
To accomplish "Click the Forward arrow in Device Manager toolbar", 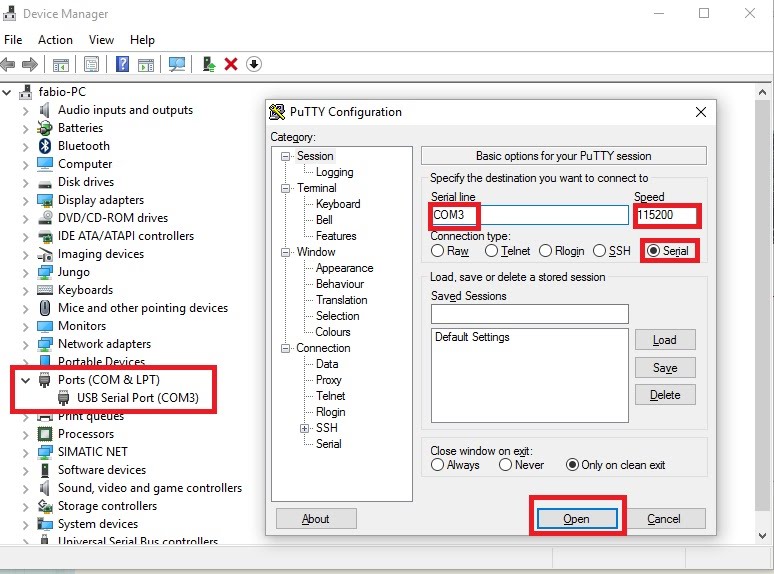I will (x=30, y=64).
